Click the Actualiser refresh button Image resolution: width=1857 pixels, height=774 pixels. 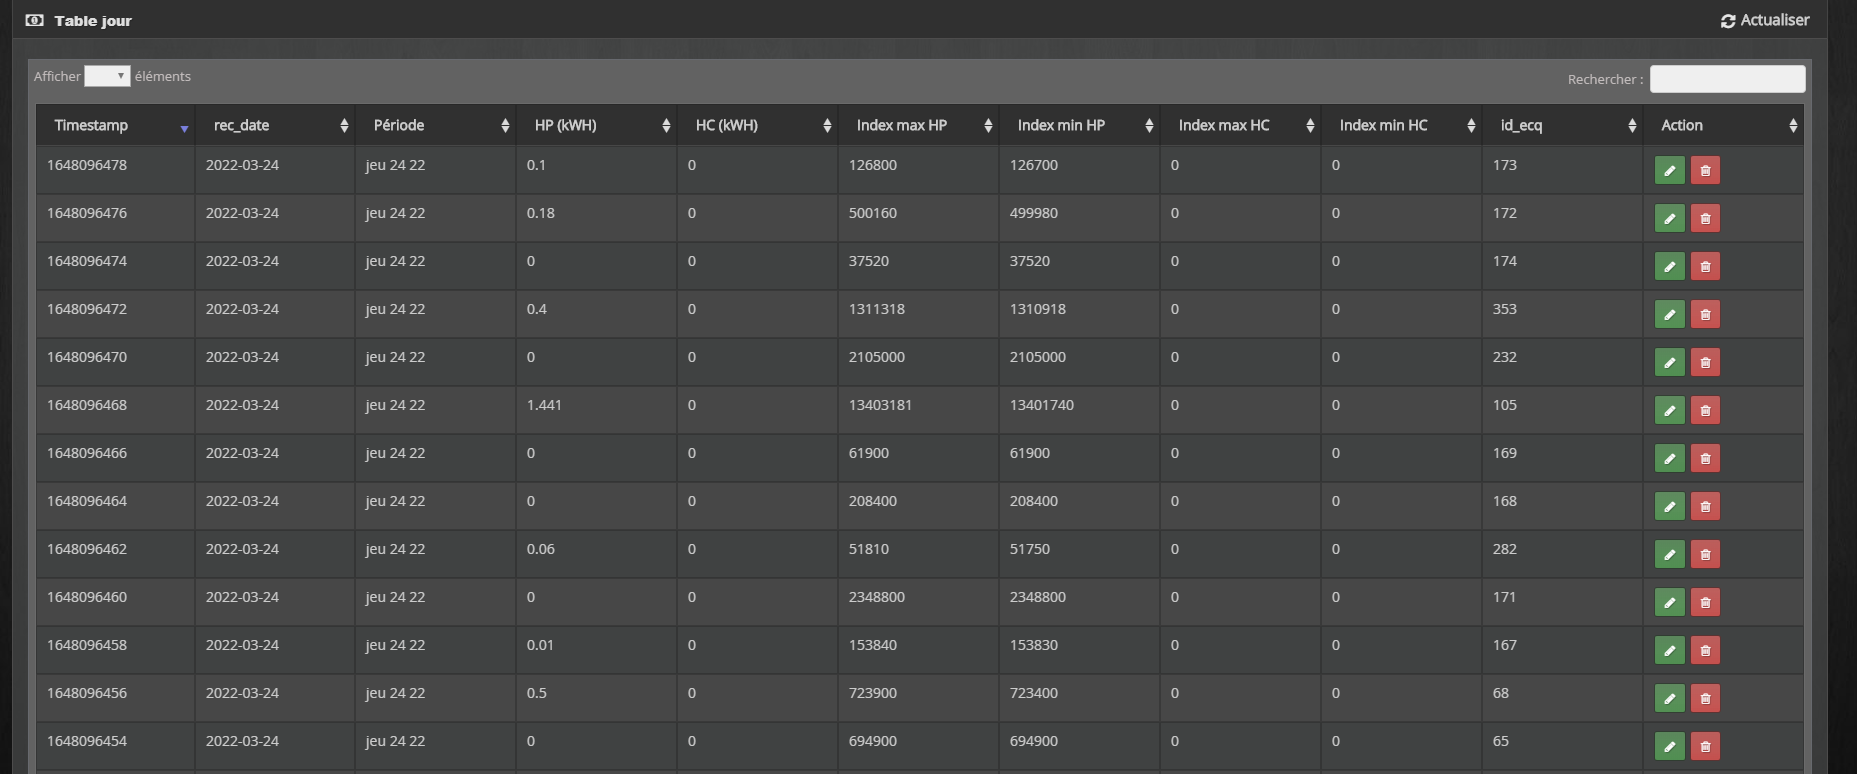(1765, 20)
